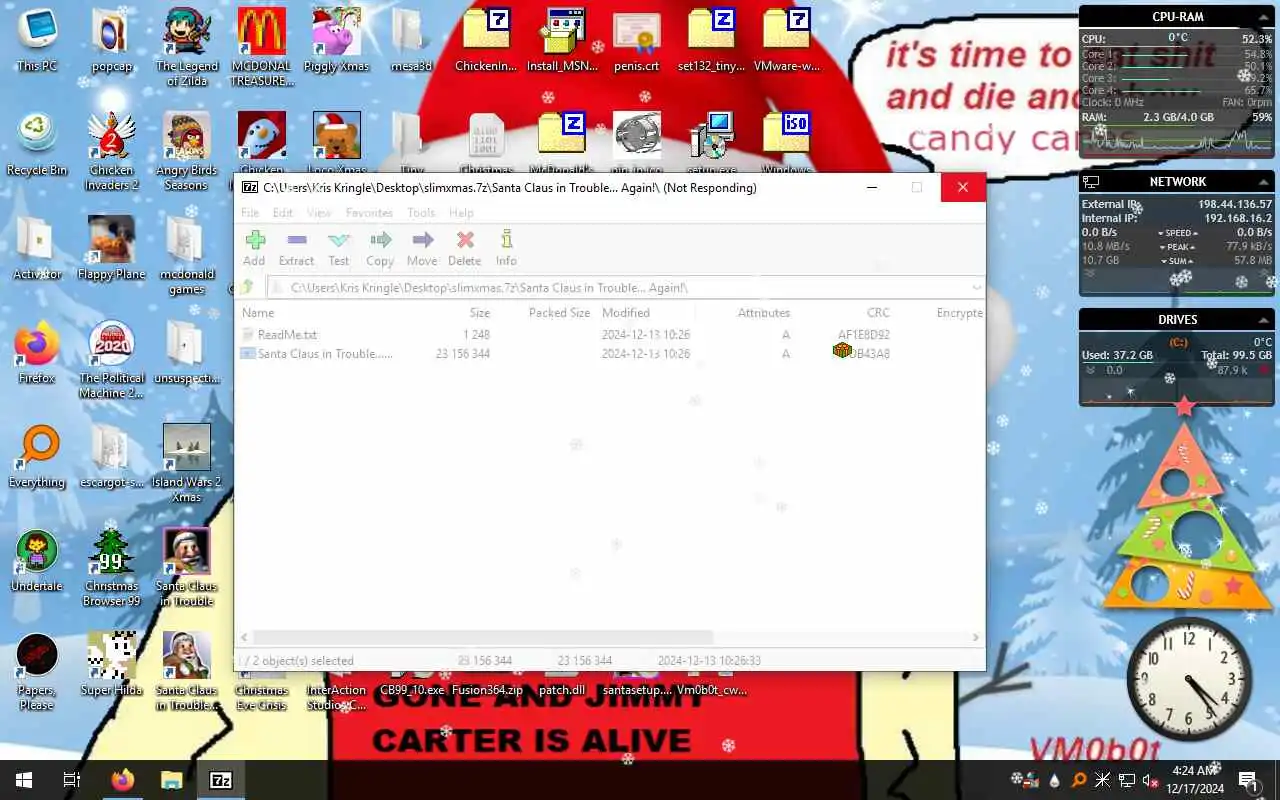The width and height of the screenshot is (1280, 800).
Task: Select Everything search shortcut
Action: [x=37, y=457]
